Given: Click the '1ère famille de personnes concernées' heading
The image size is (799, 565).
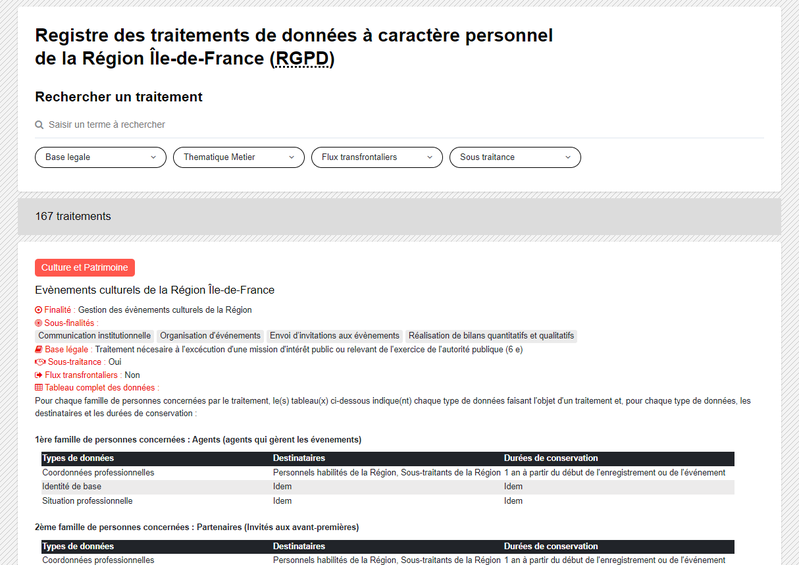Looking at the screenshot, I should coord(198,440).
